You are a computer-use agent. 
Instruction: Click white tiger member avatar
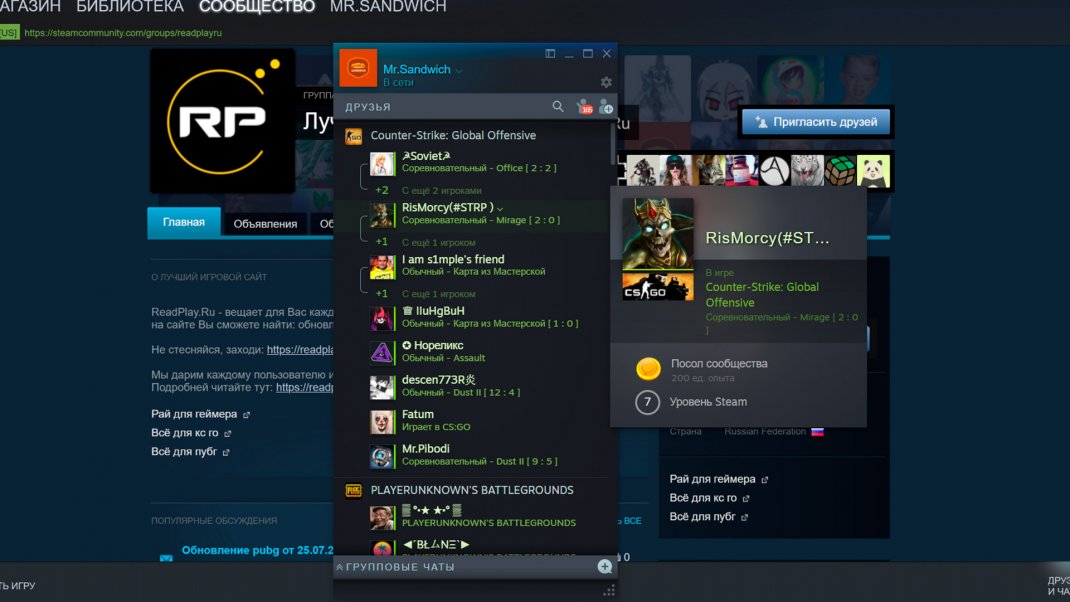807,171
